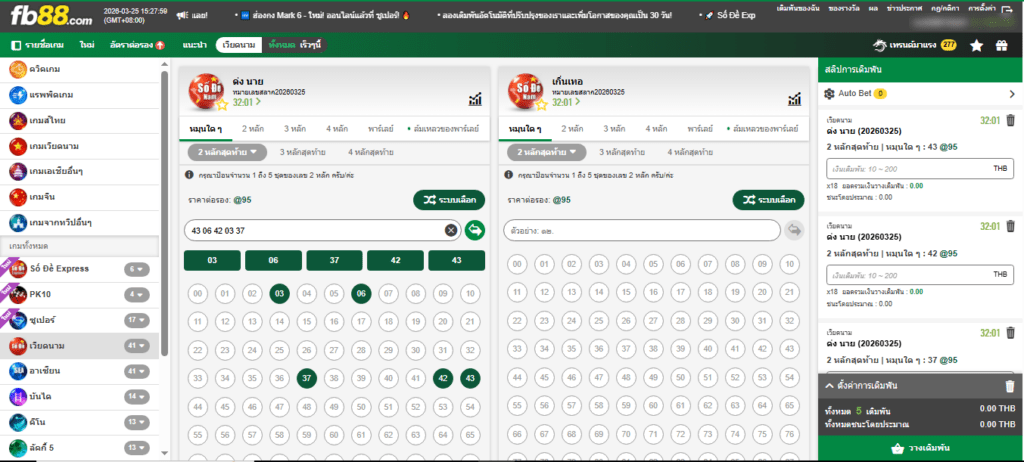Clear all bets with bottom trash icon

coord(1010,386)
